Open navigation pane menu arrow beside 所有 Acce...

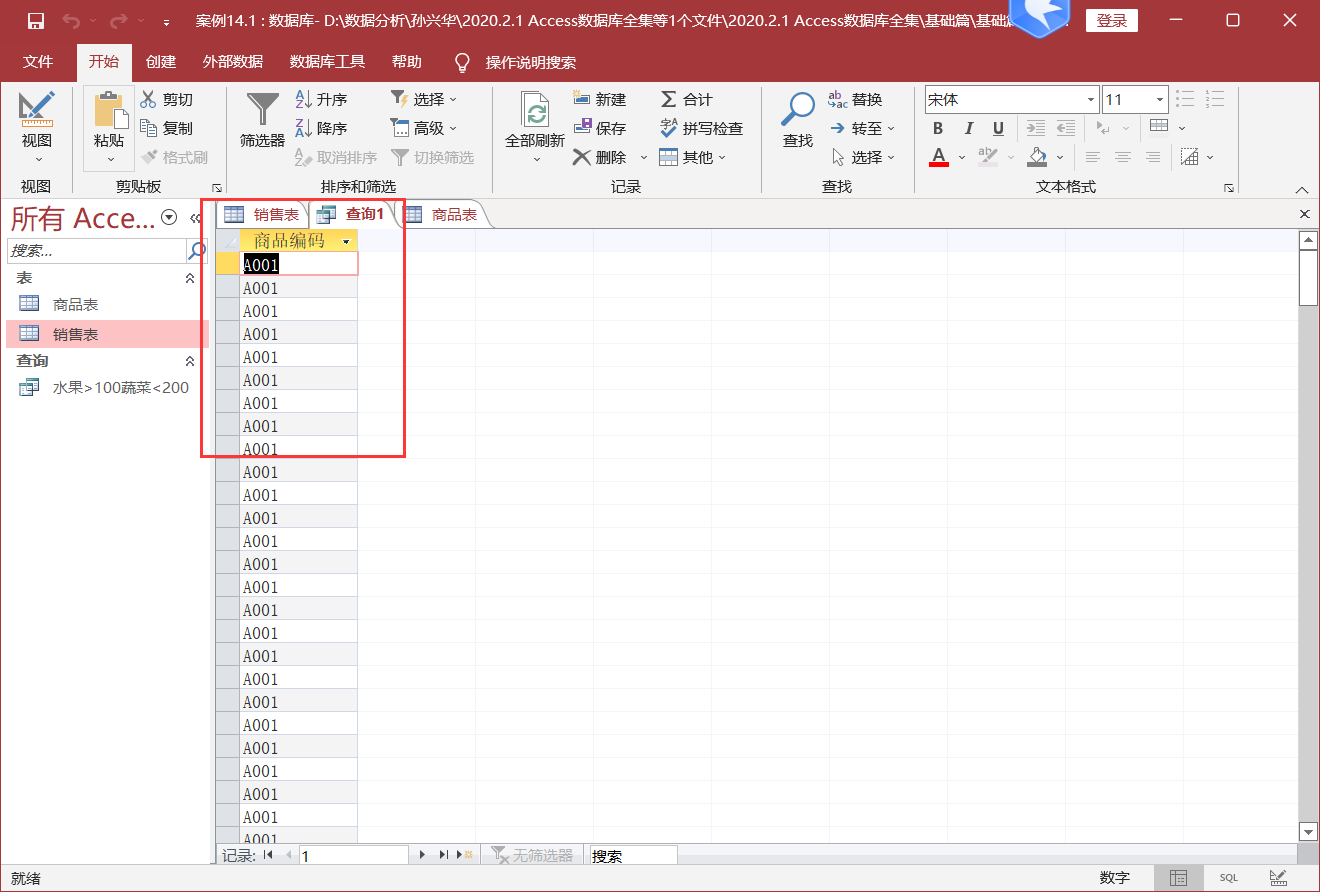pyautogui.click(x=169, y=217)
